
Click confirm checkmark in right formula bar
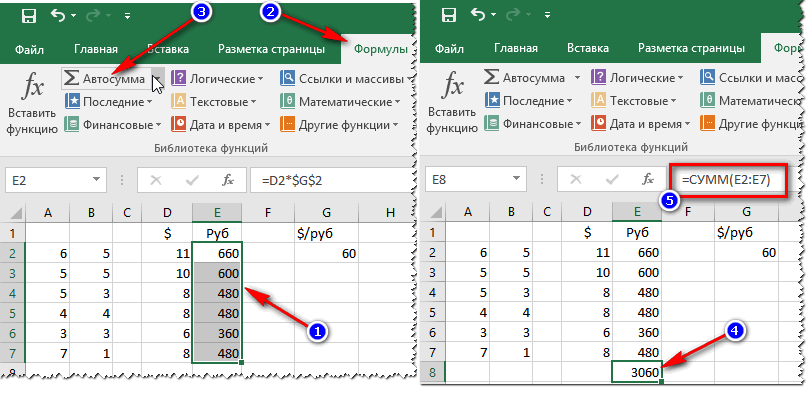[x=612, y=179]
